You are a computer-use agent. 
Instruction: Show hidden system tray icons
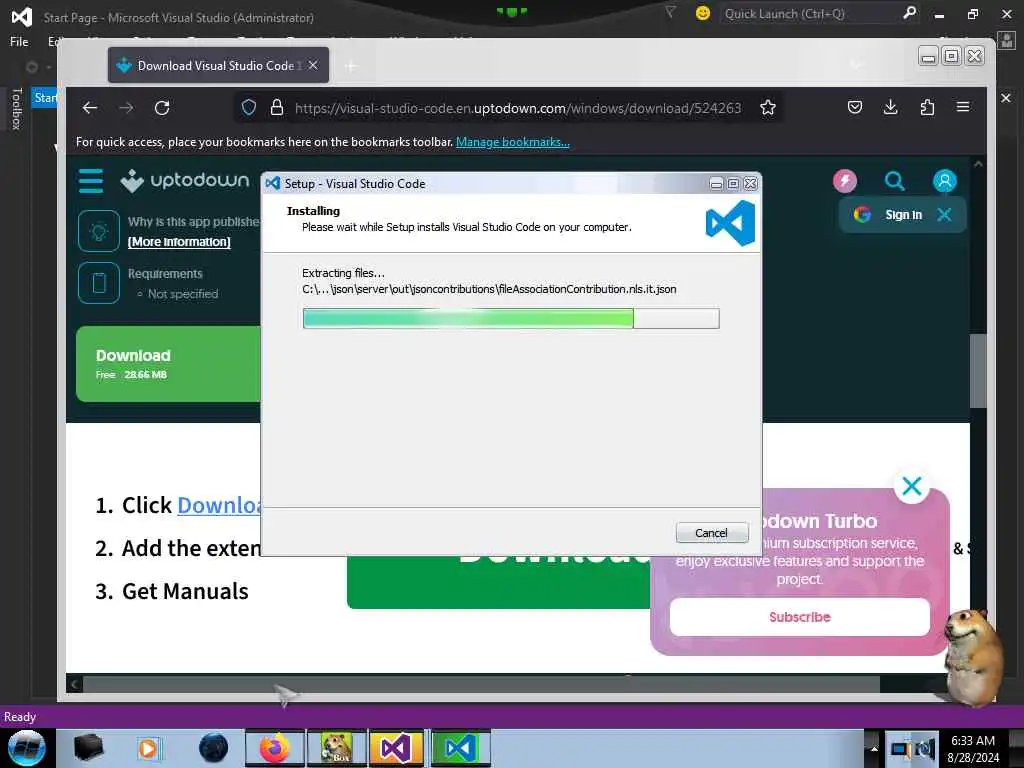click(x=874, y=748)
